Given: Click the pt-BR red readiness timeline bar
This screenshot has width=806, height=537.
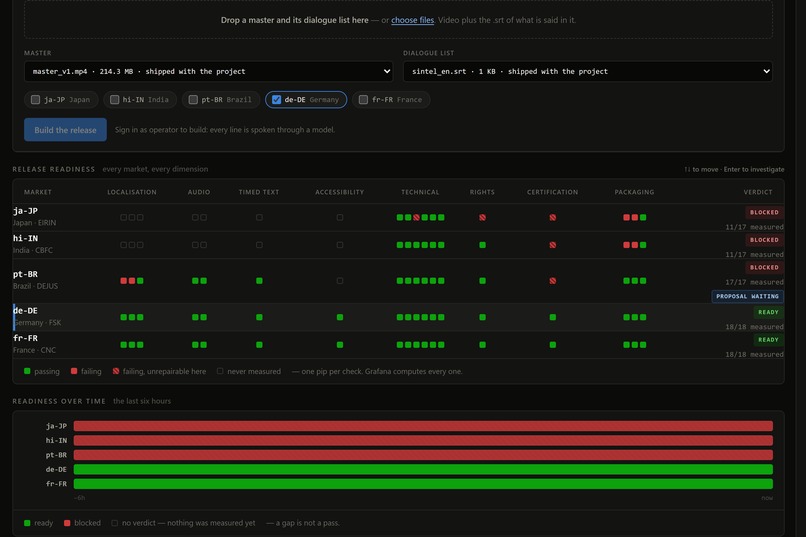Looking at the screenshot, I should click(423, 455).
